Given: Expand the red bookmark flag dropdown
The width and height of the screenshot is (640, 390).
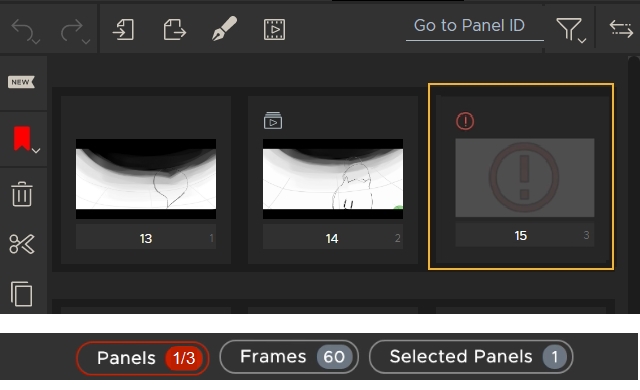Looking at the screenshot, I should (36, 151).
